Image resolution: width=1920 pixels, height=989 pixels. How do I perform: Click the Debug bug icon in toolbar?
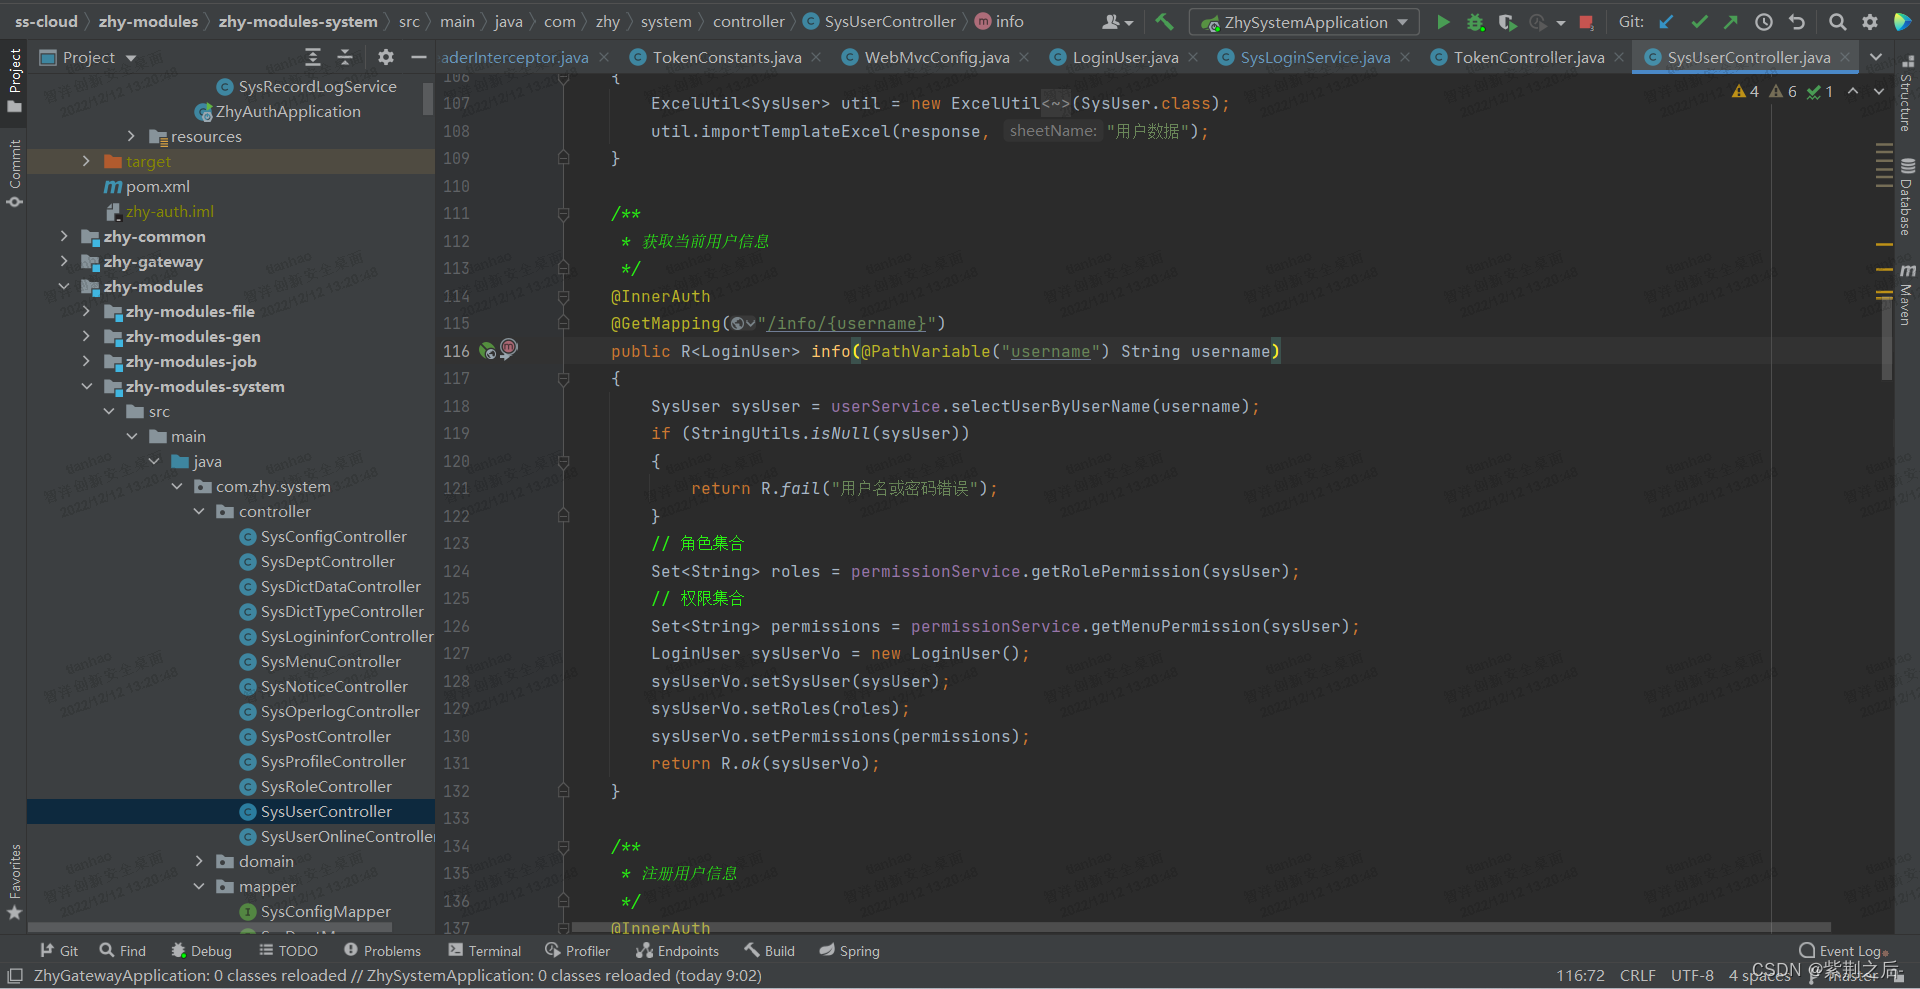pyautogui.click(x=1475, y=22)
